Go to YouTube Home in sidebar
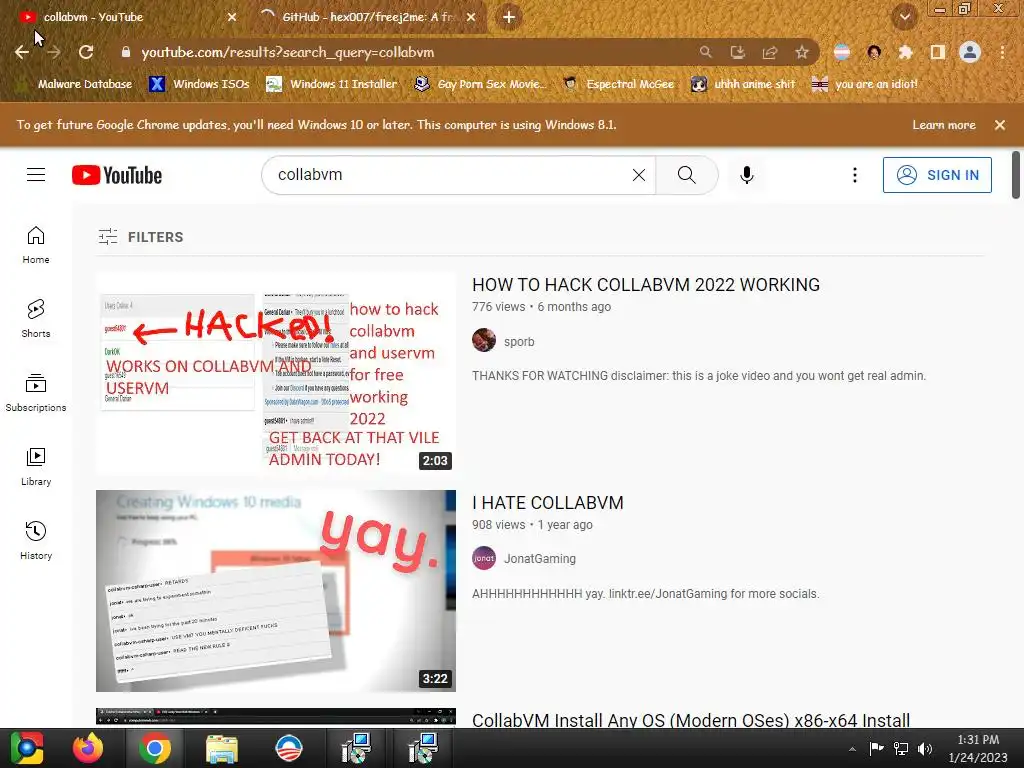 pos(36,245)
